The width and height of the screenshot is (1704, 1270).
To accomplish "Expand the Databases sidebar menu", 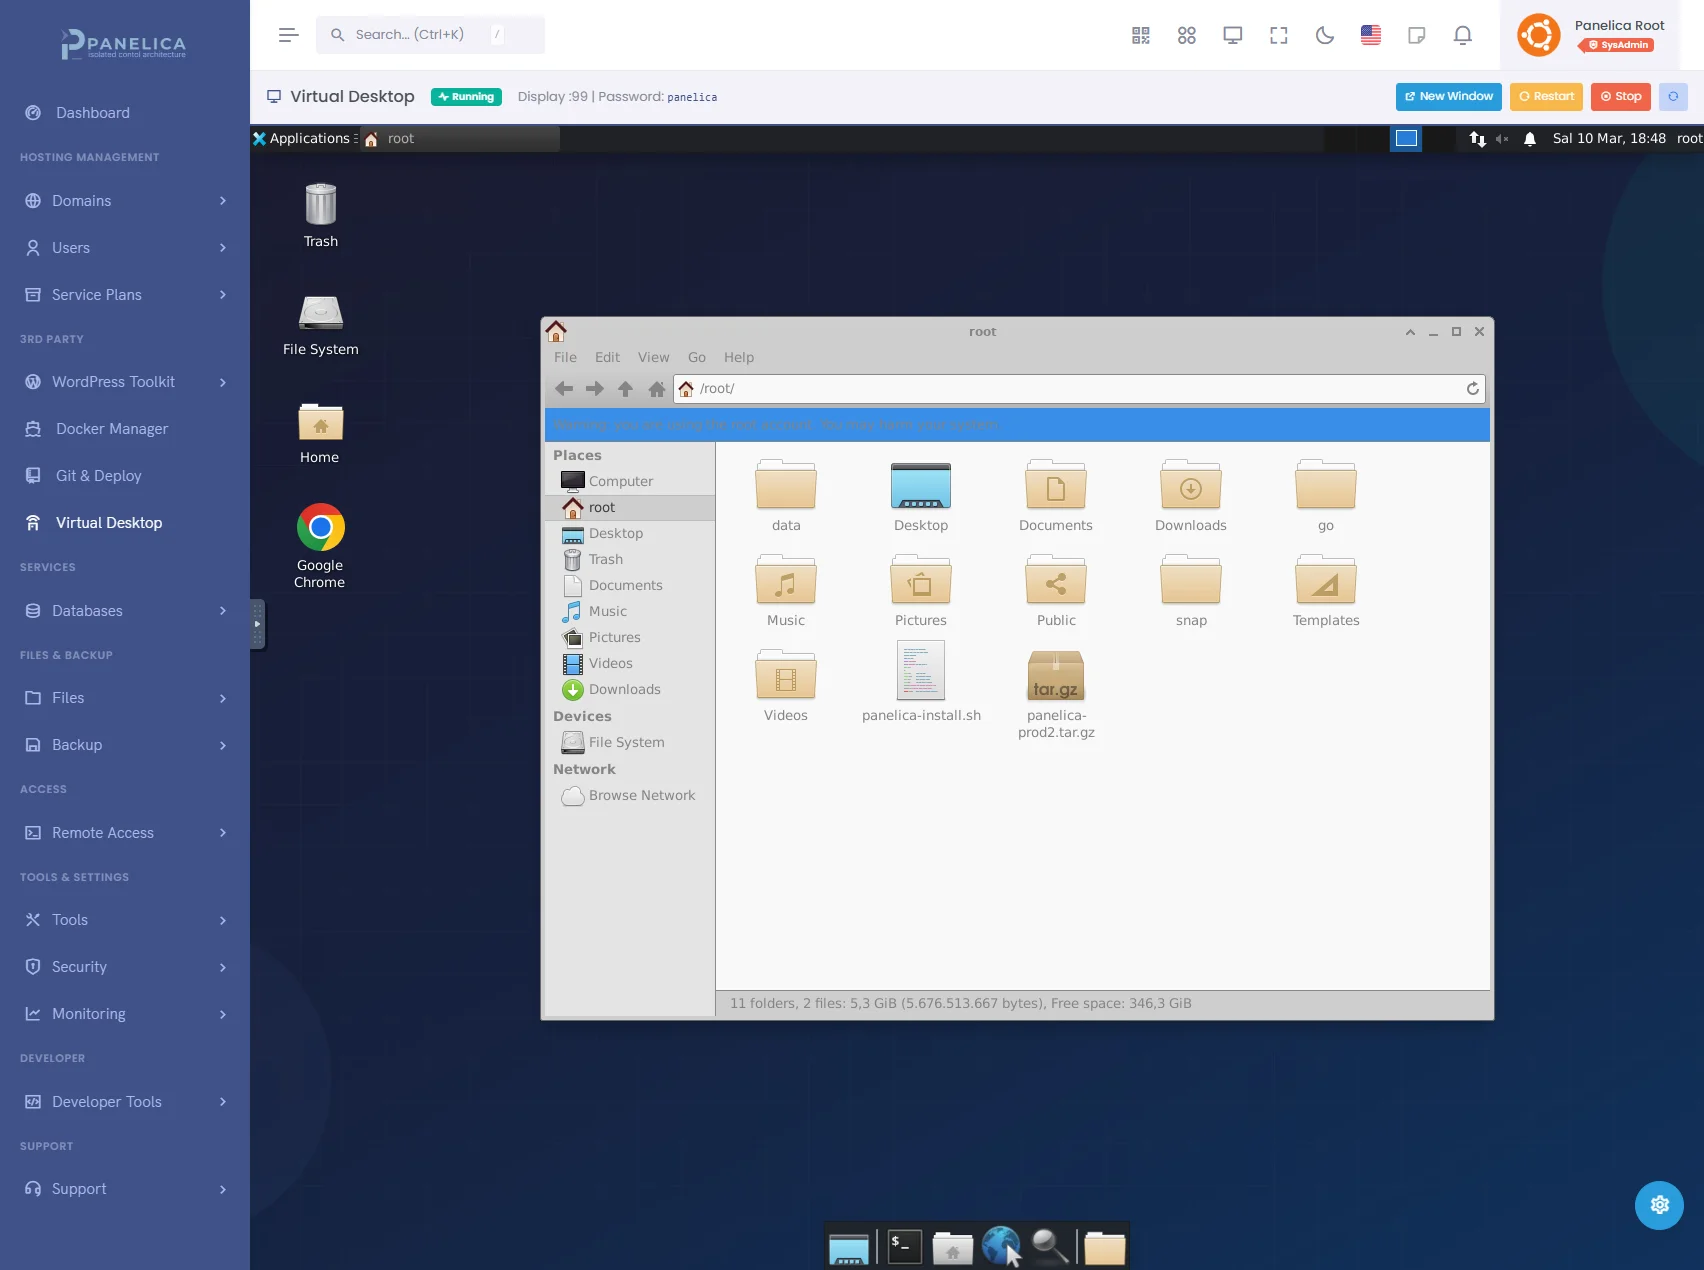I will (x=124, y=610).
